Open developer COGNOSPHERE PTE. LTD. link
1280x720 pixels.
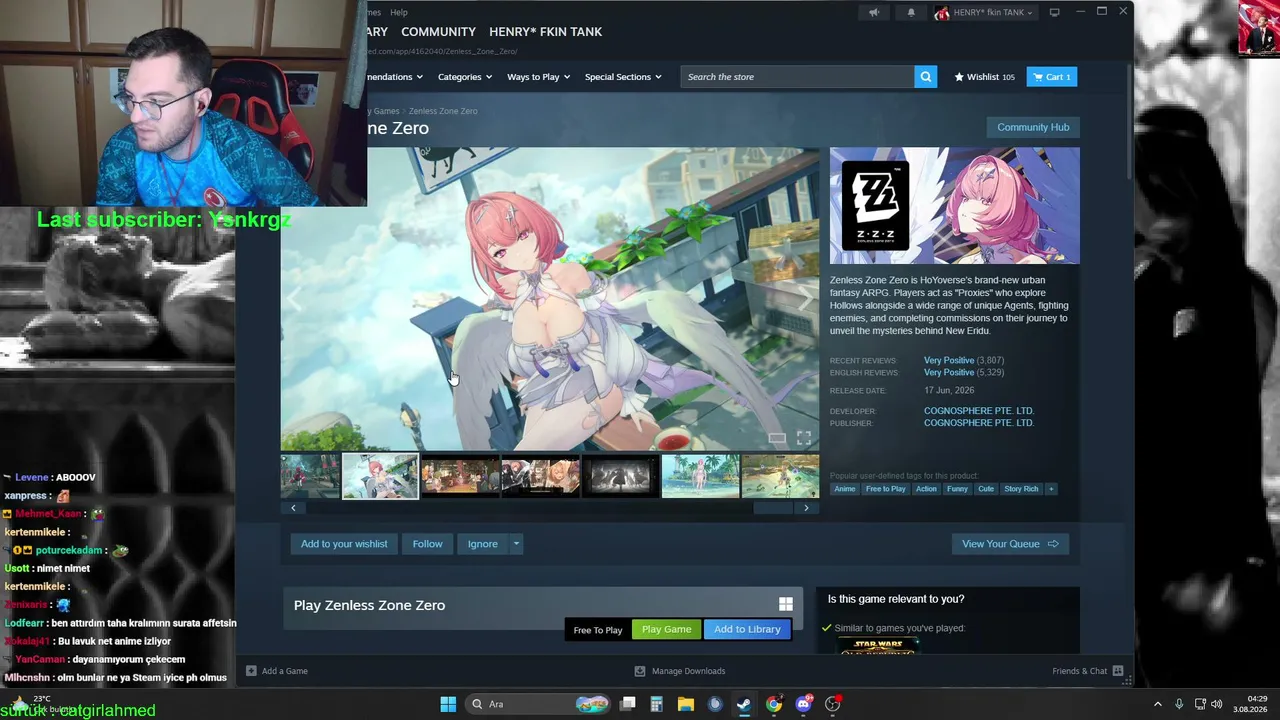pyautogui.click(x=979, y=411)
